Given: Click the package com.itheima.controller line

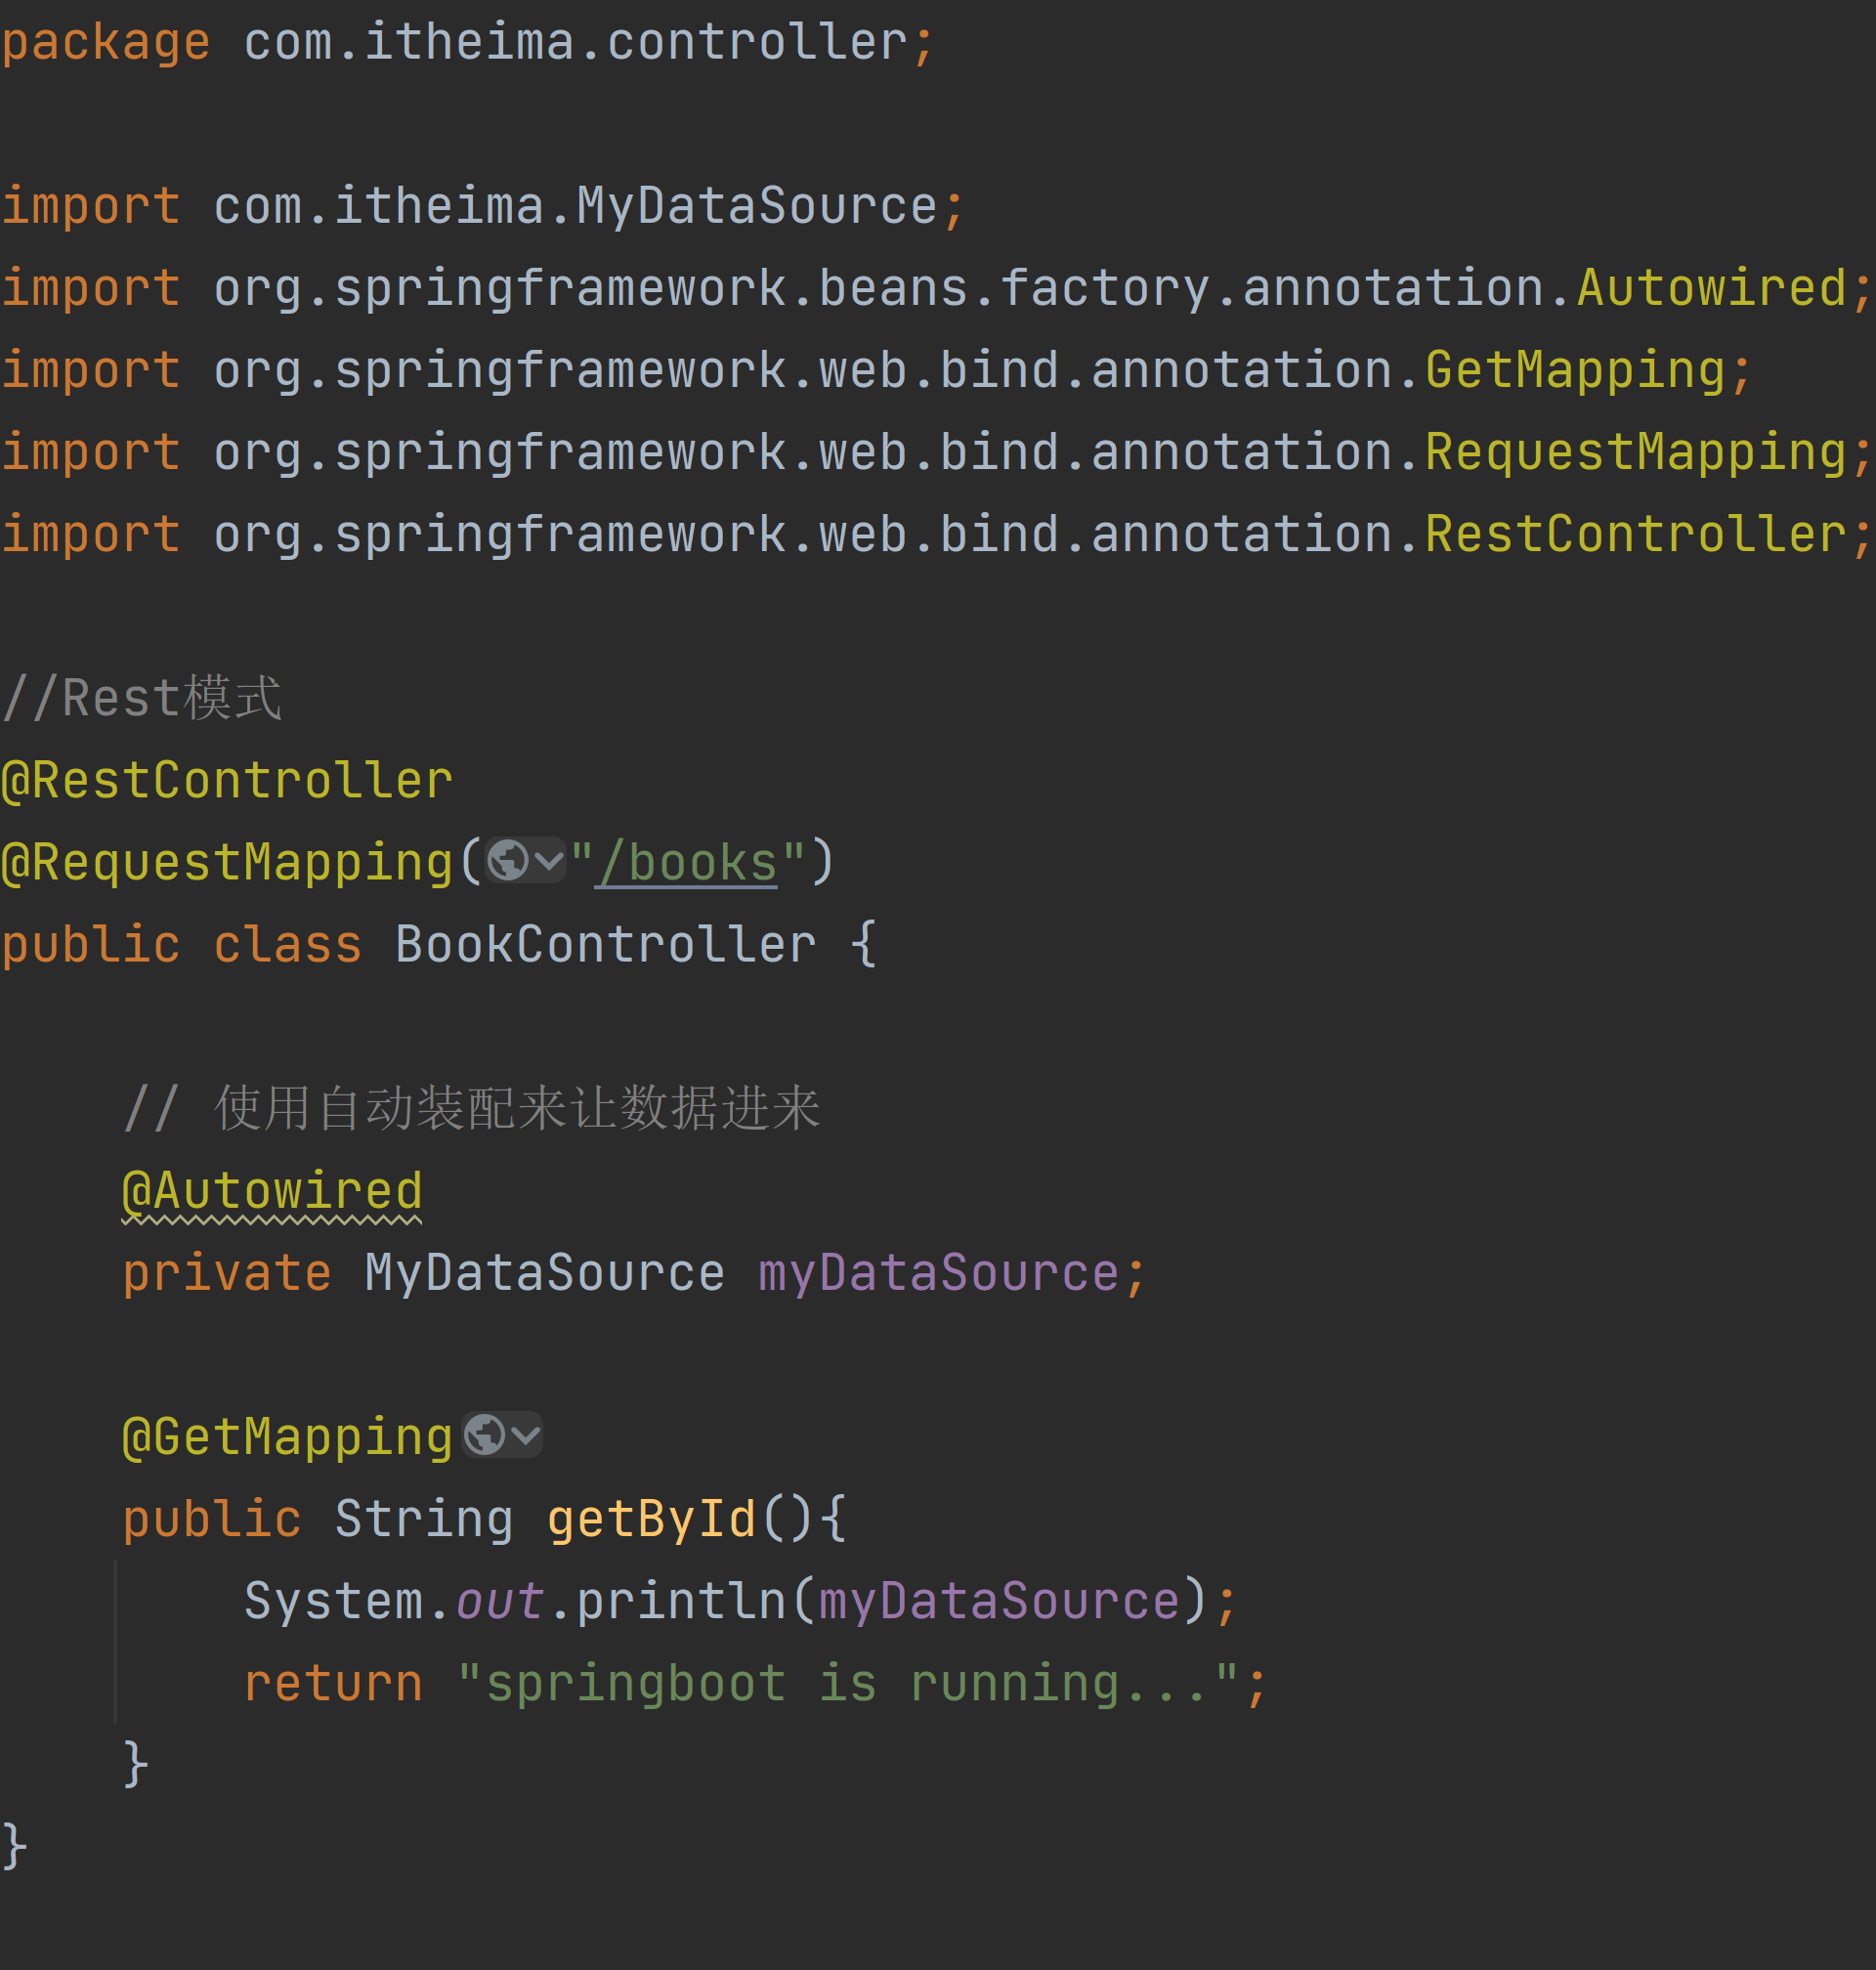Looking at the screenshot, I should click(x=466, y=42).
